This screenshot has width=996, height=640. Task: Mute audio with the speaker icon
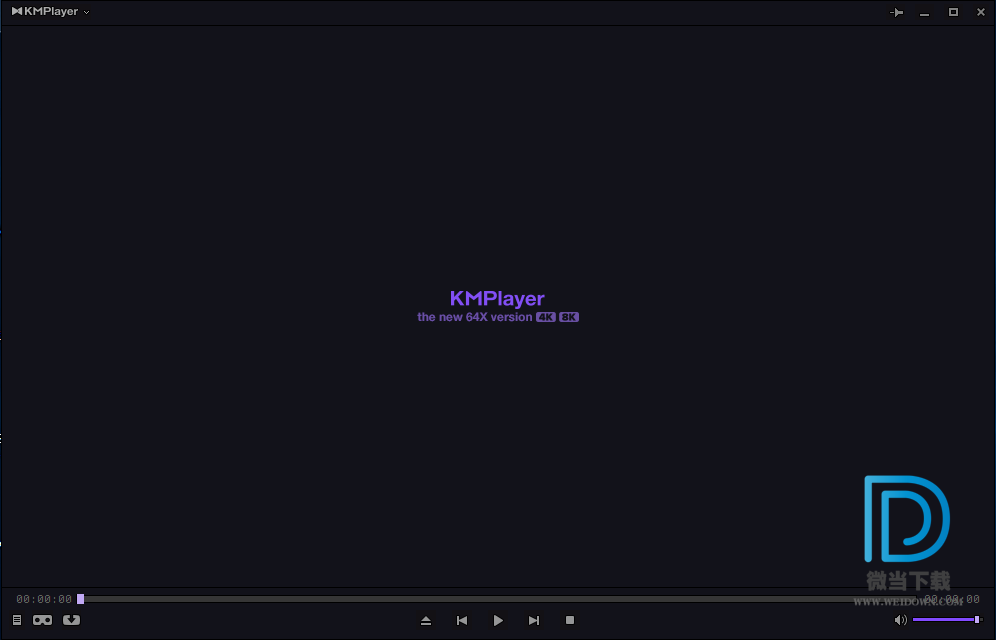pos(900,620)
